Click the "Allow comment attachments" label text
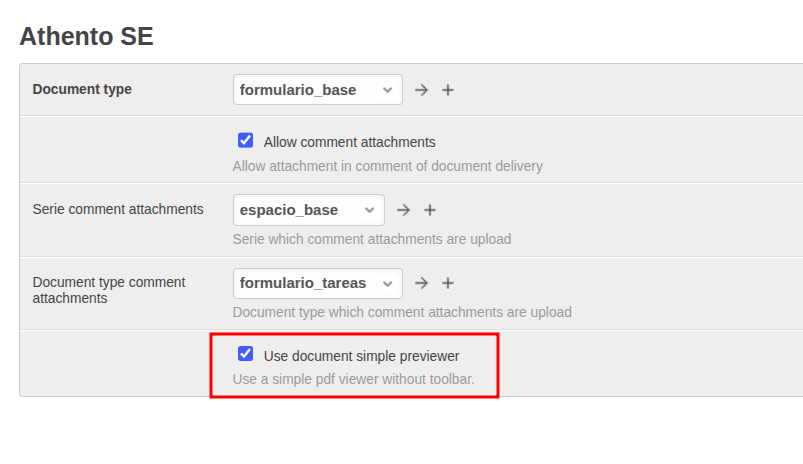The image size is (803, 464). pyautogui.click(x=349, y=142)
